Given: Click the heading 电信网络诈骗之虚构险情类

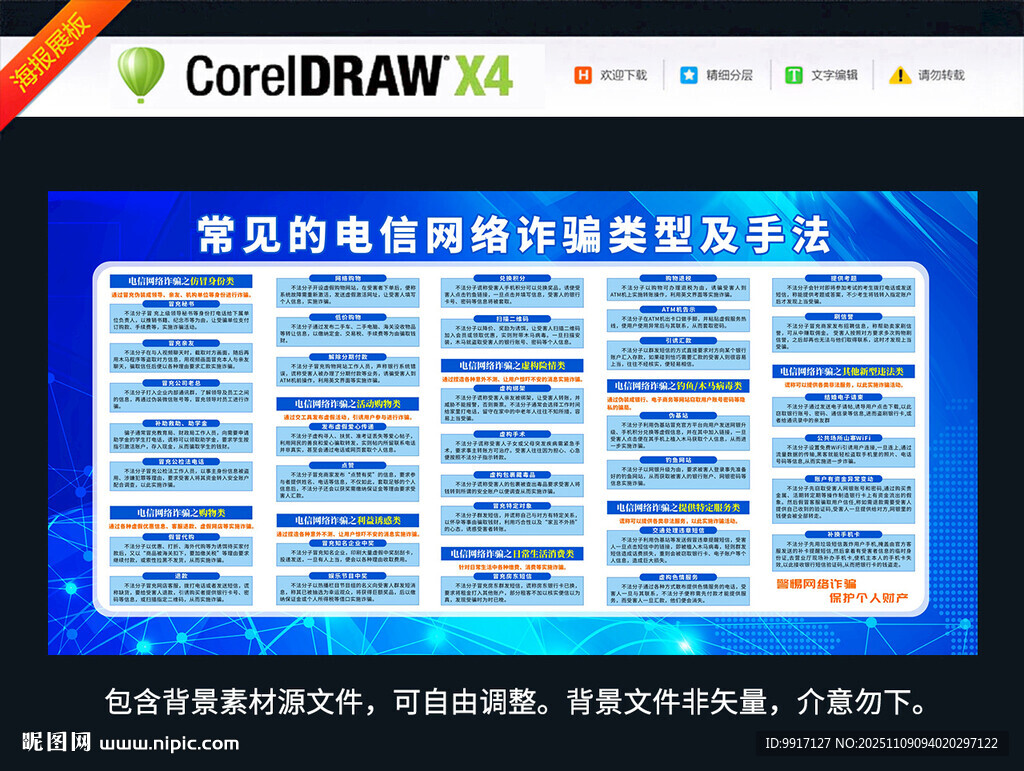Looking at the screenshot, I should click(x=512, y=366).
